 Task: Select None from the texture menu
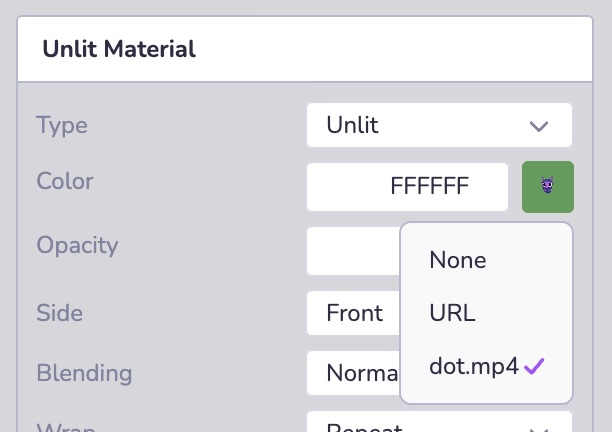click(x=458, y=260)
